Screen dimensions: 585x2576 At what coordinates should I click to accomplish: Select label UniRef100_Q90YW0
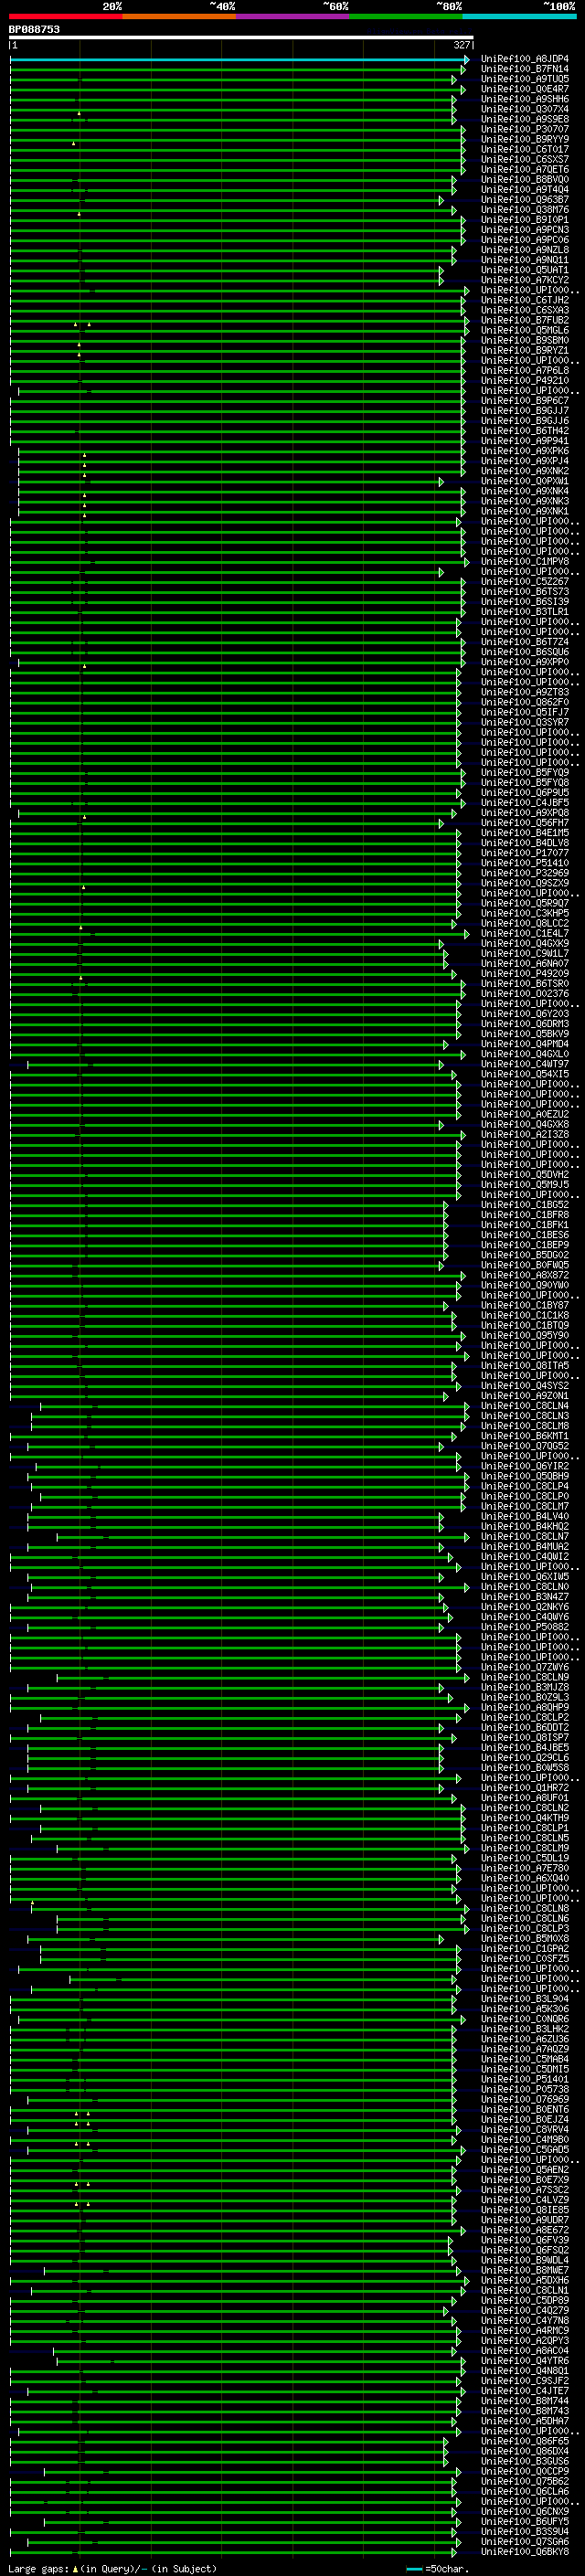525,1285
